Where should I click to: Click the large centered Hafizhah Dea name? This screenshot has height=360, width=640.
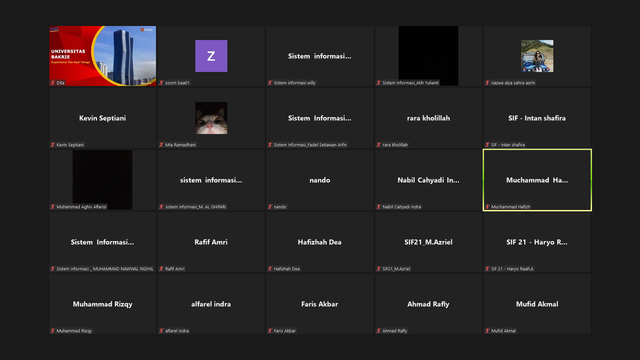pos(320,242)
